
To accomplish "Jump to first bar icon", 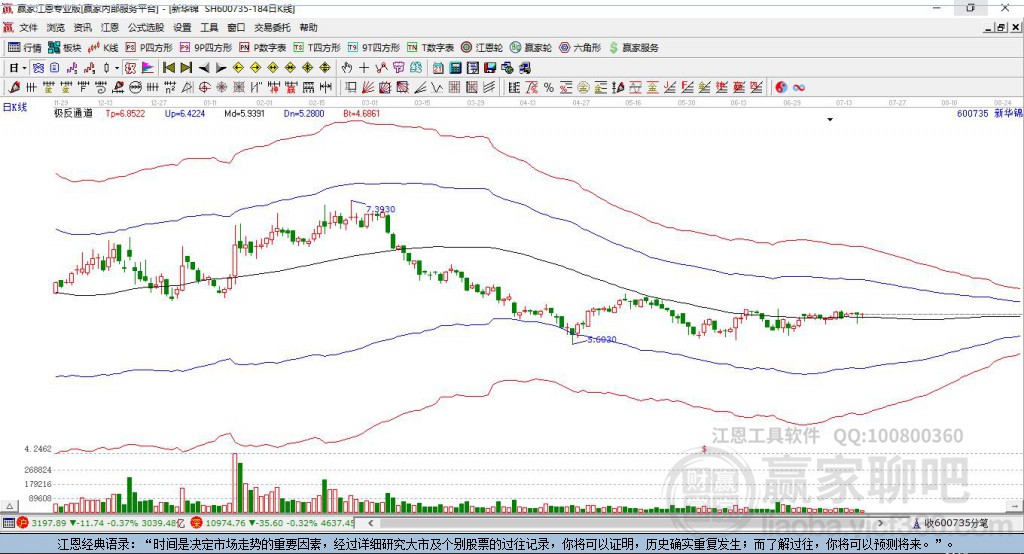I will [x=168, y=68].
